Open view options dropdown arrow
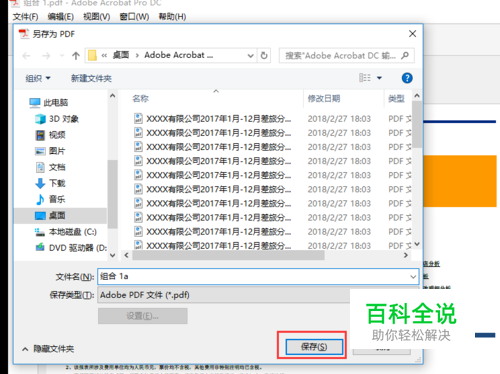The image size is (500, 374). (x=379, y=78)
